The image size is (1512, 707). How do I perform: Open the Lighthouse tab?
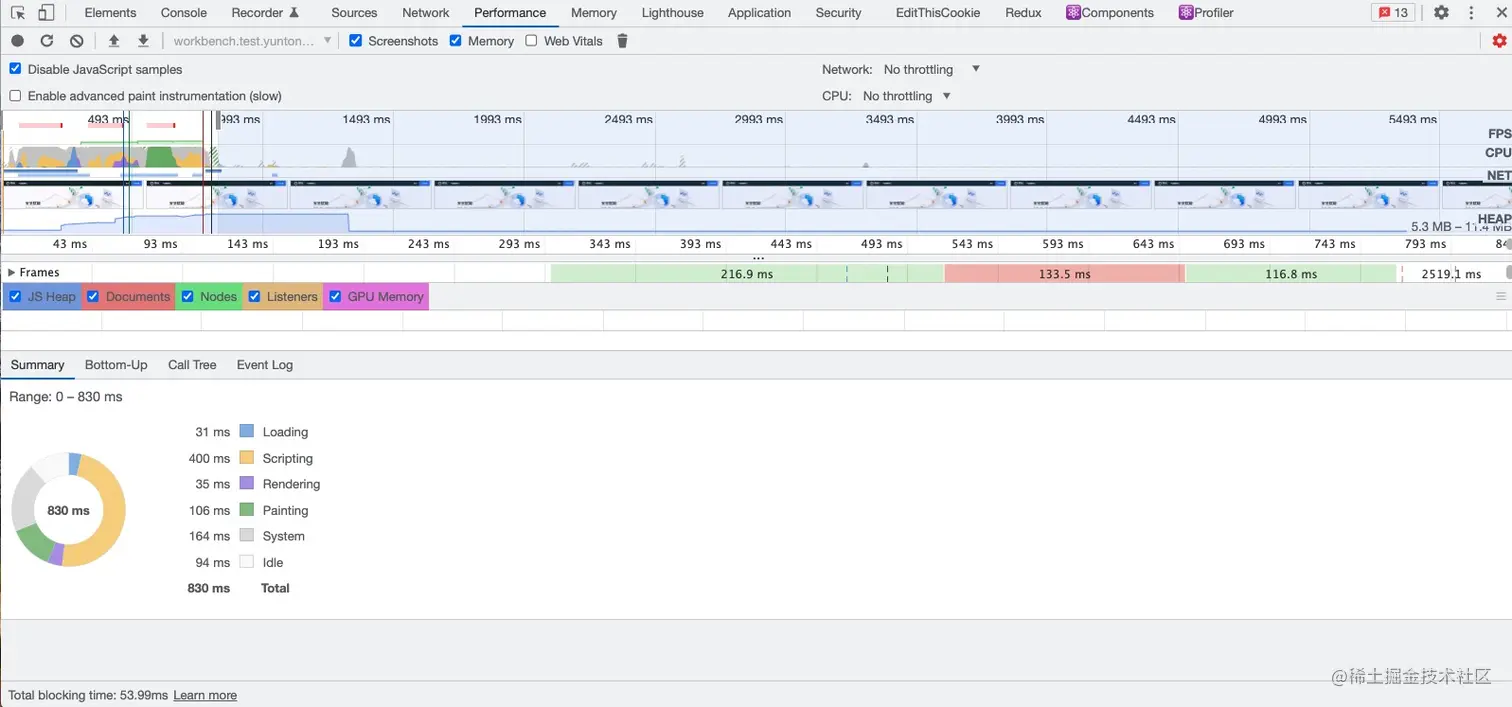672,13
